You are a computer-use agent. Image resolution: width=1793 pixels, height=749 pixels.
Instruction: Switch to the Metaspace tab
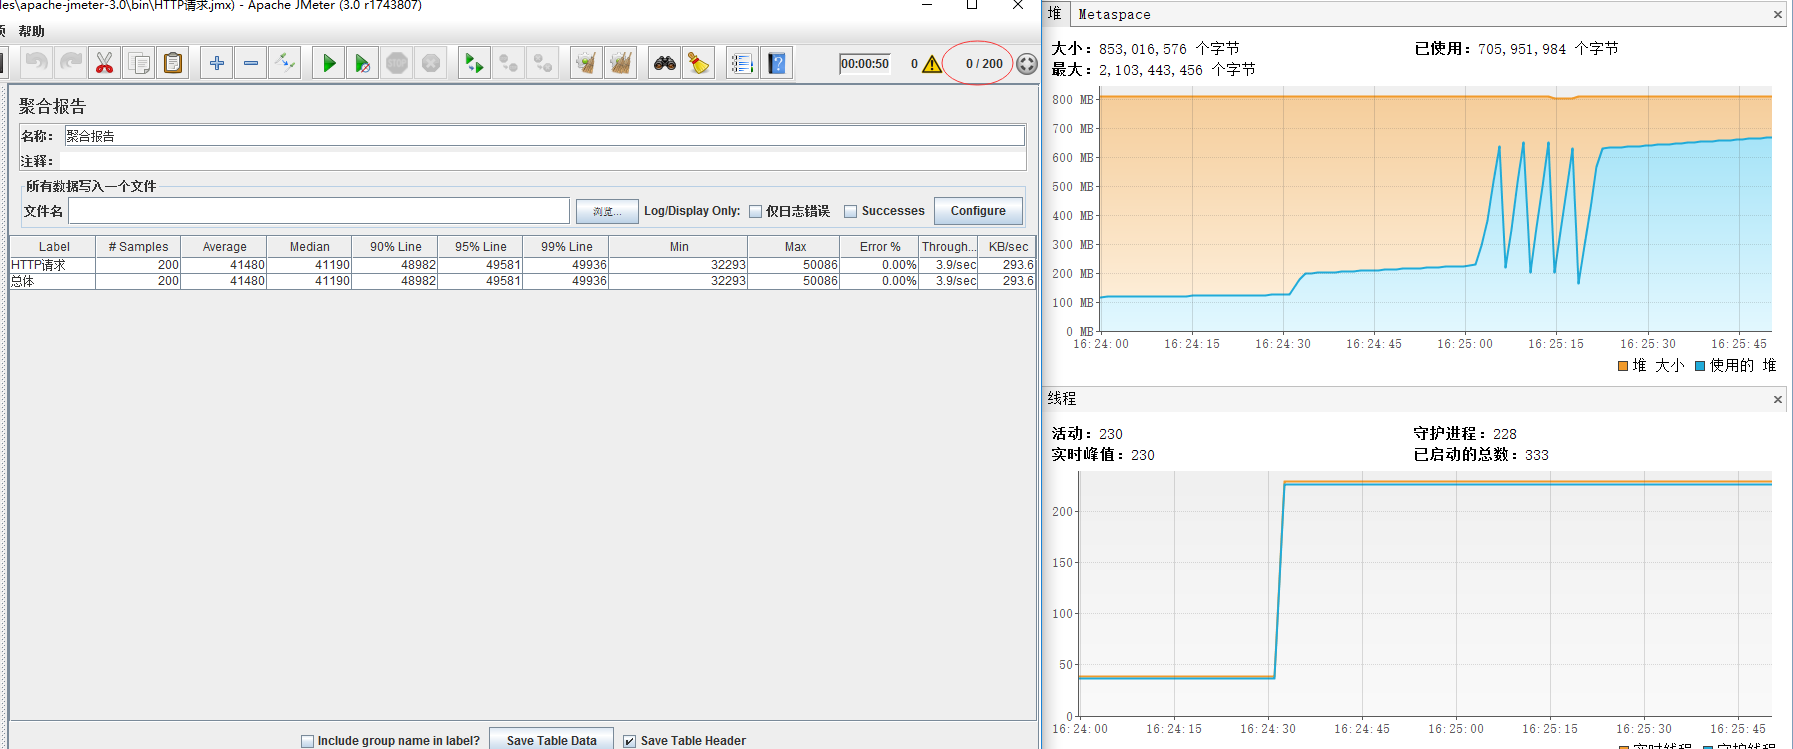1114,14
